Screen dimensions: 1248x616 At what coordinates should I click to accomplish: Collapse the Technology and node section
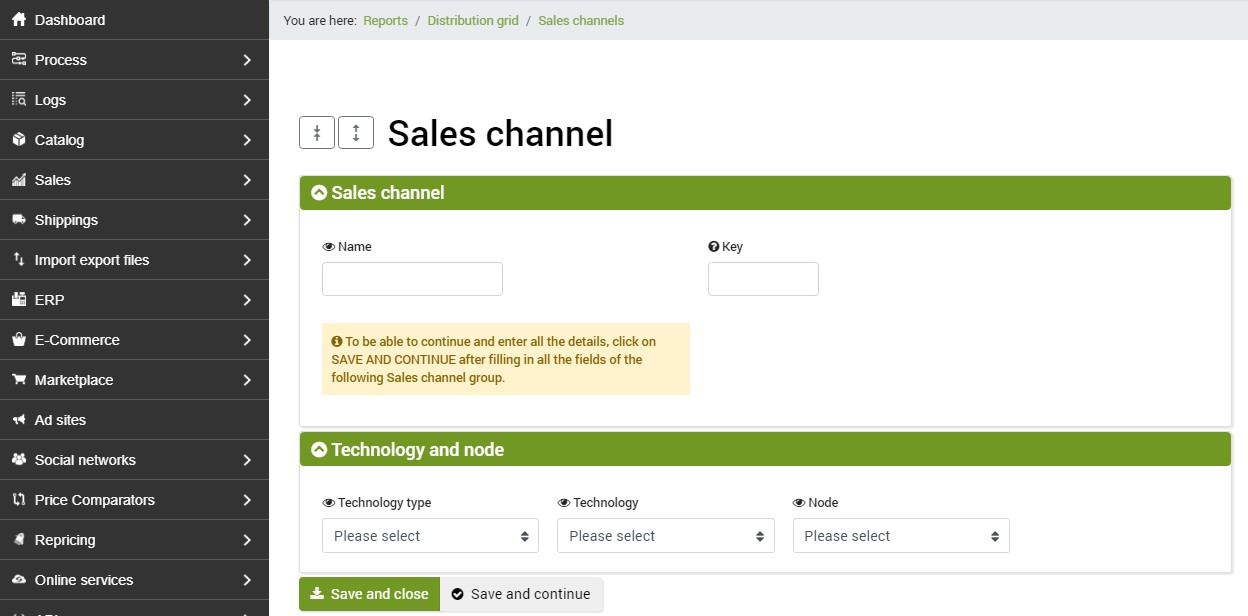[765, 450]
